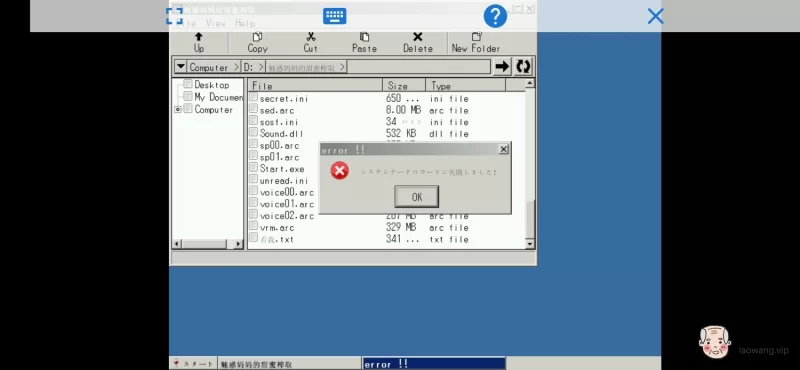Click the empty address input area

(x=418, y=67)
